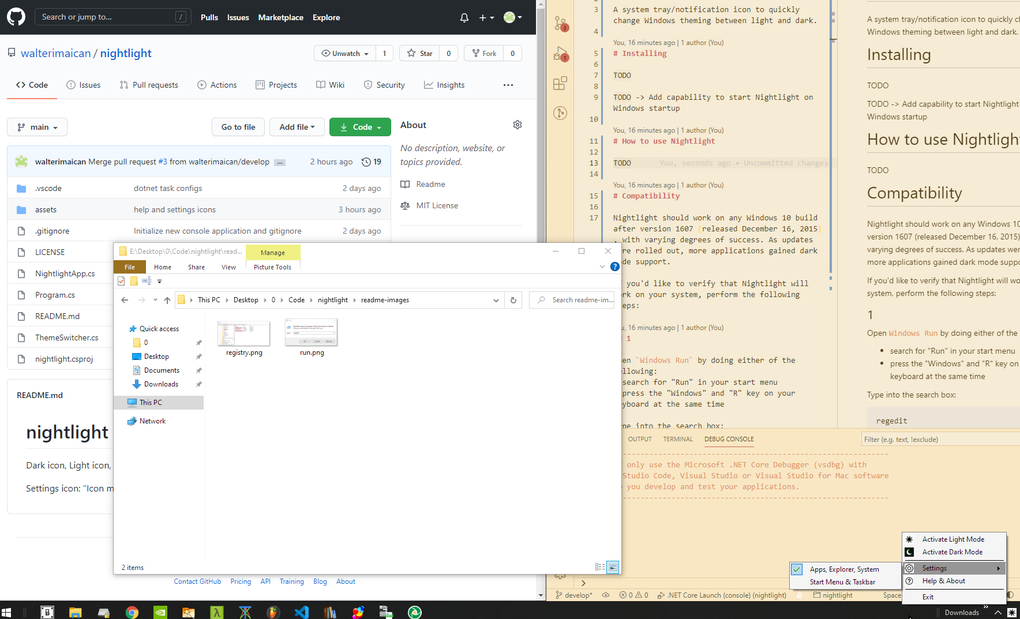Open the ThemeSwitcher.cs file
1020x619 pixels.
click(66, 337)
